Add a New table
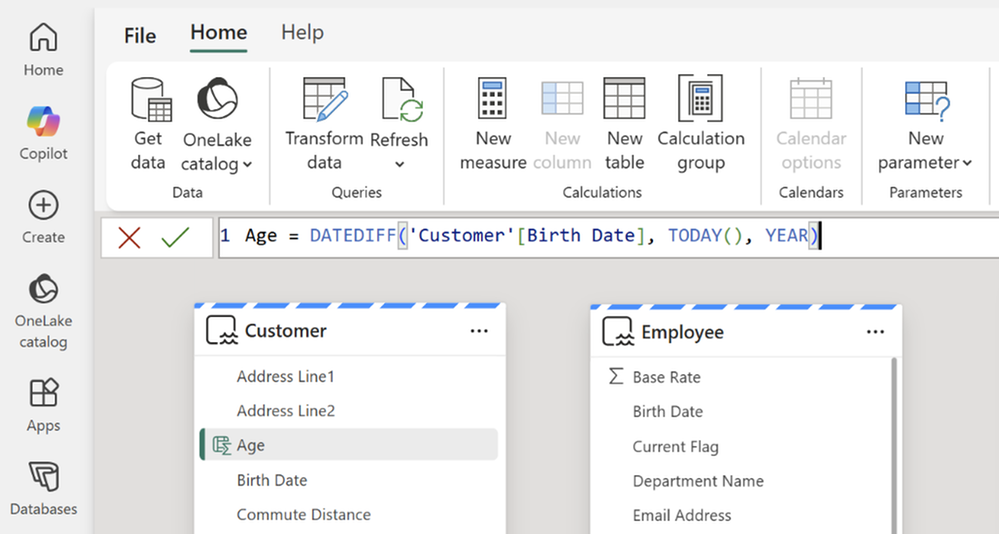The height and width of the screenshot is (534, 999). [624, 124]
